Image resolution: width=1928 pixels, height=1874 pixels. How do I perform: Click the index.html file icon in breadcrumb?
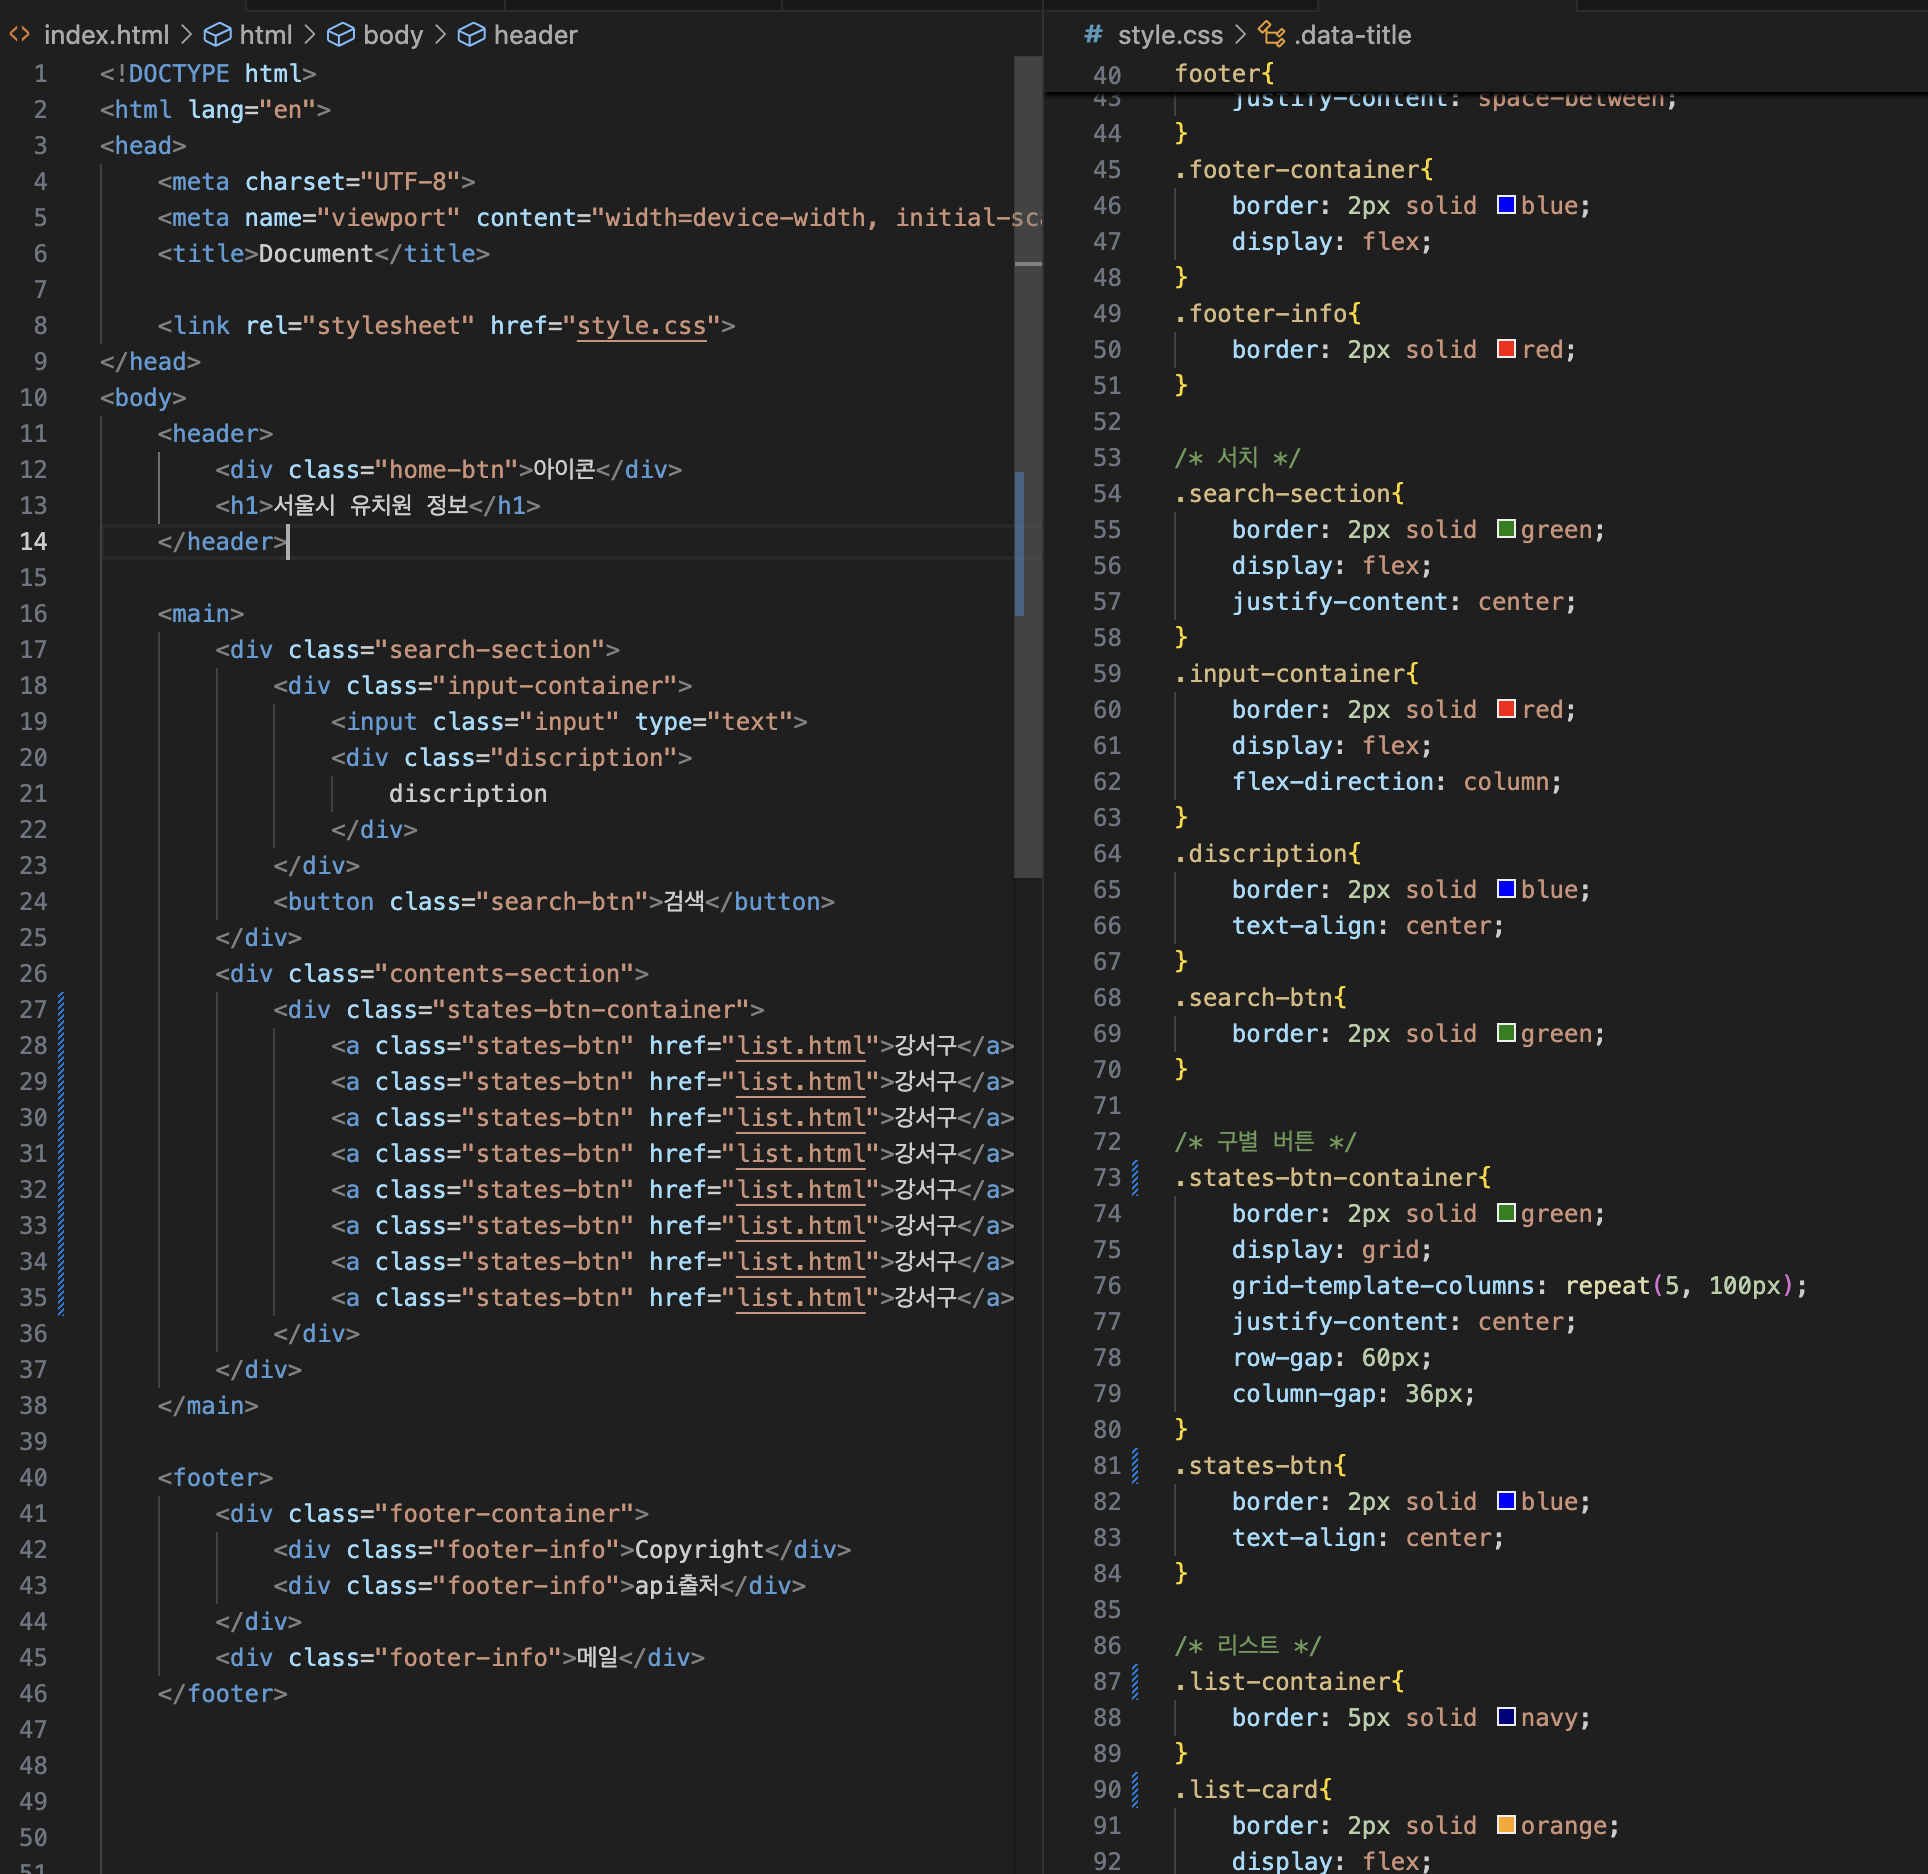pyautogui.click(x=19, y=35)
